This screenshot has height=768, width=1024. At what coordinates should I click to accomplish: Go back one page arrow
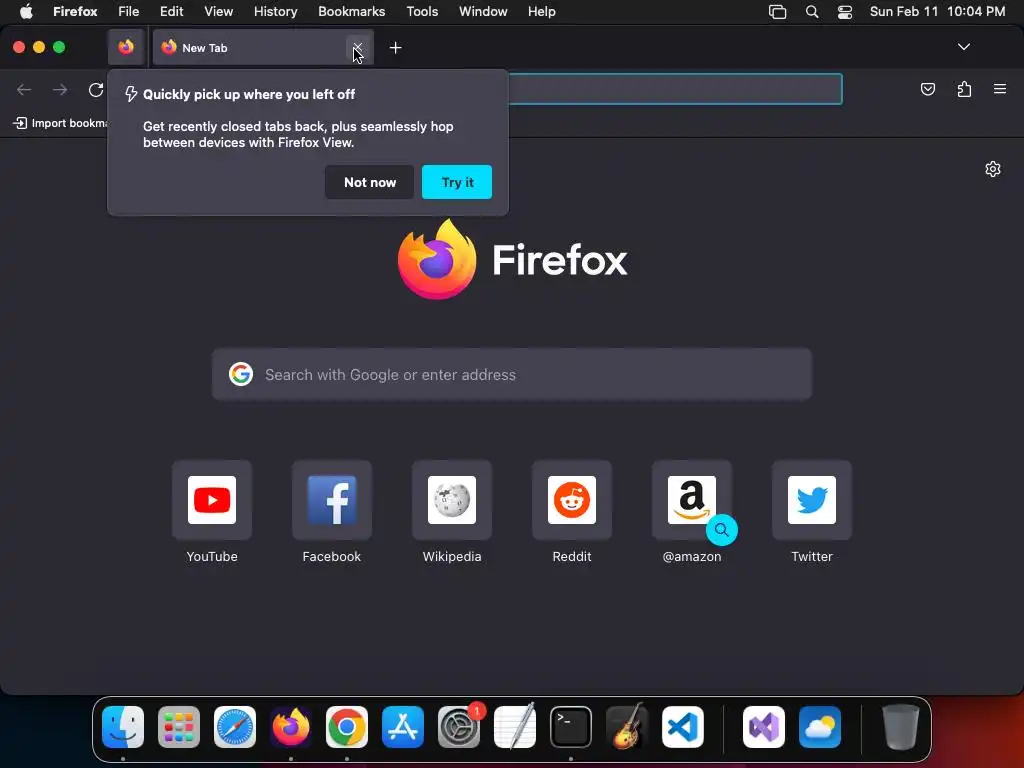point(24,89)
